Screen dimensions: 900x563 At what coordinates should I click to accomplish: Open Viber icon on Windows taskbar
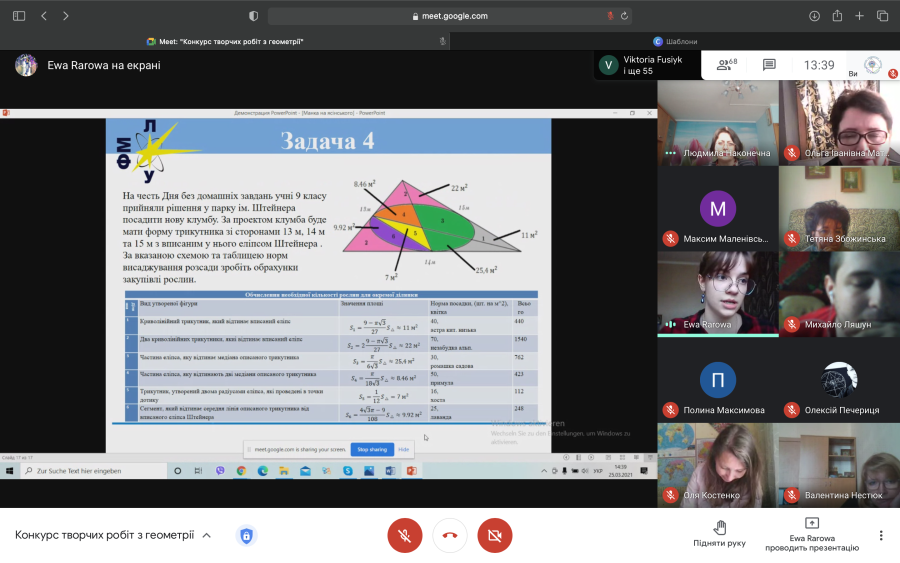pyautogui.click(x=220, y=471)
